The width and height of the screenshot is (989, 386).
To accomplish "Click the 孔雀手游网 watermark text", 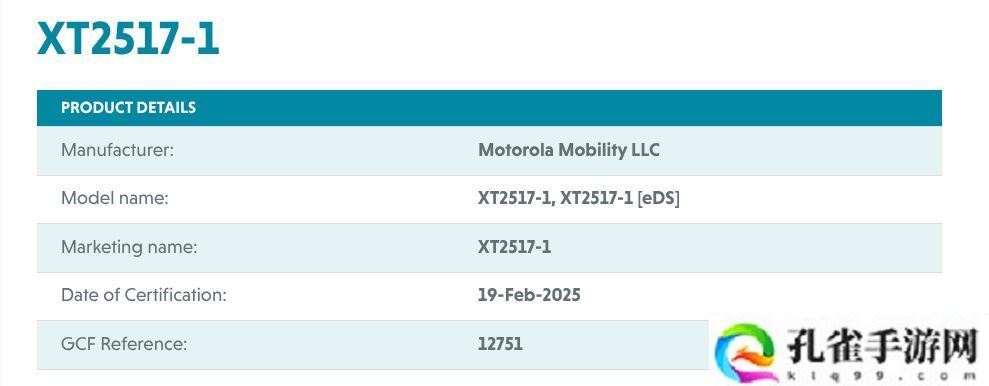I will tap(882, 346).
